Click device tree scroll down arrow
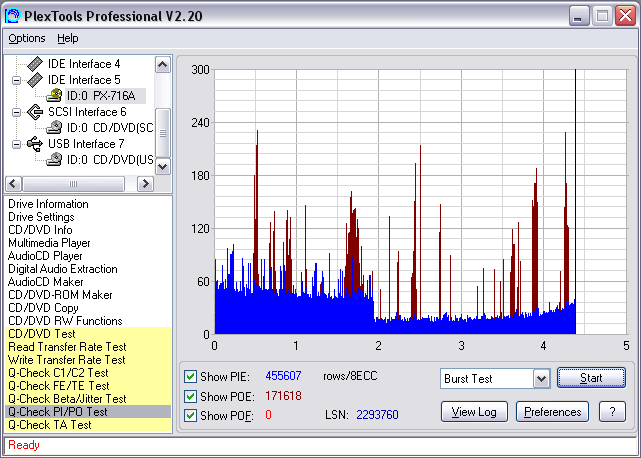The height and width of the screenshot is (458, 641). [163, 166]
